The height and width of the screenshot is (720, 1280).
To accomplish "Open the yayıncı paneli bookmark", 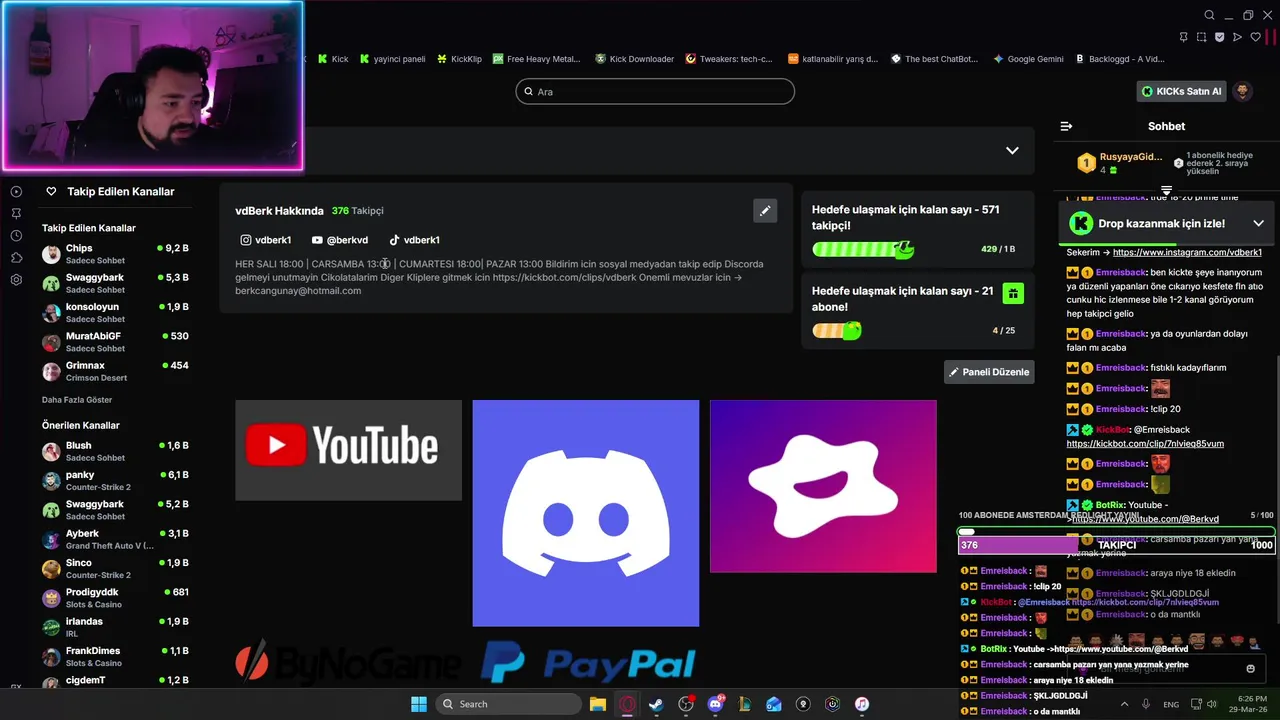I will [392, 59].
